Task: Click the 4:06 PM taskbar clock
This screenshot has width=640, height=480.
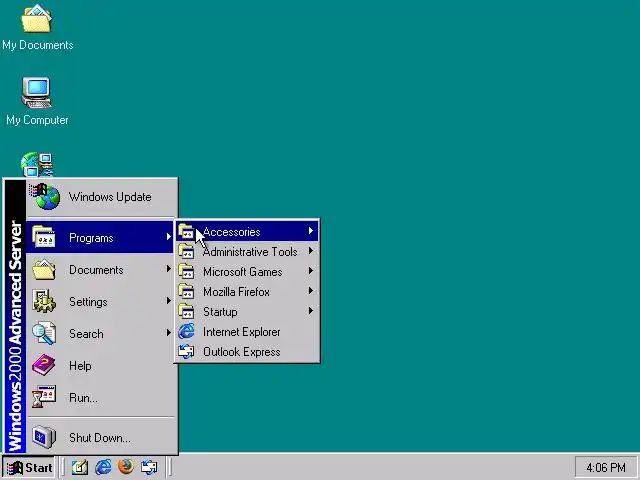Action: [x=606, y=467]
